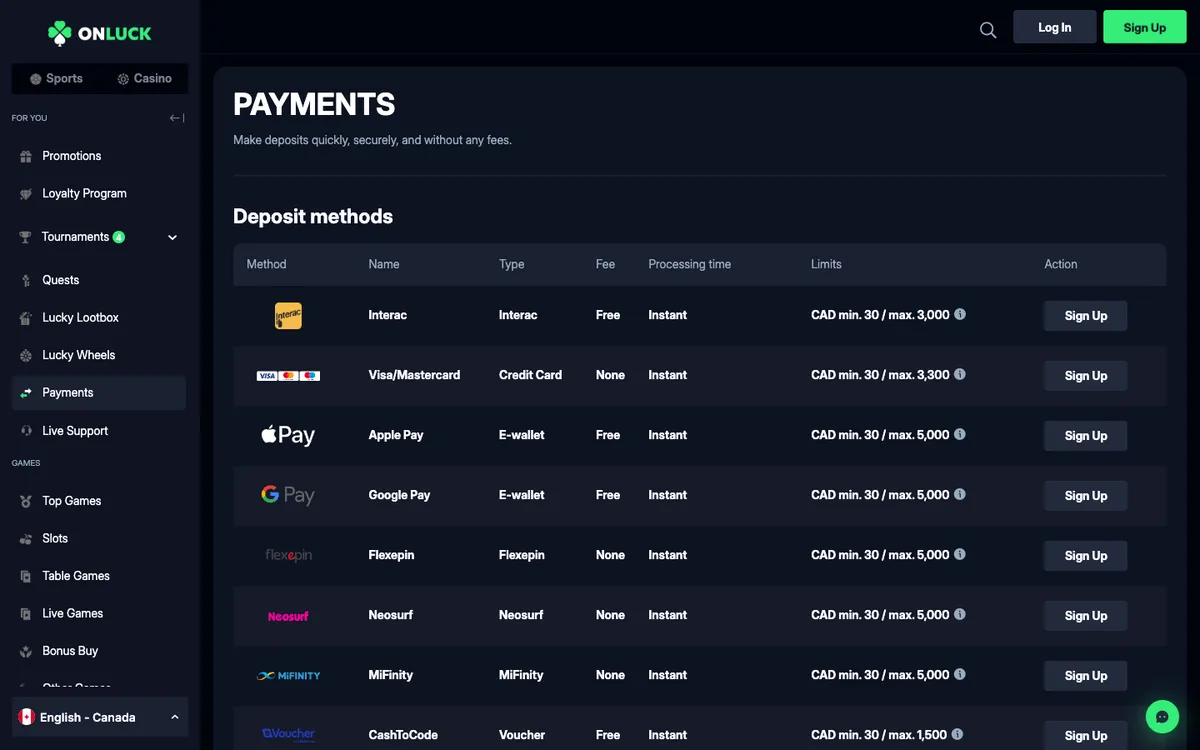Screen dimensions: 1200x750
Task: Click the Promotions gift icon
Action: click(x=26, y=157)
